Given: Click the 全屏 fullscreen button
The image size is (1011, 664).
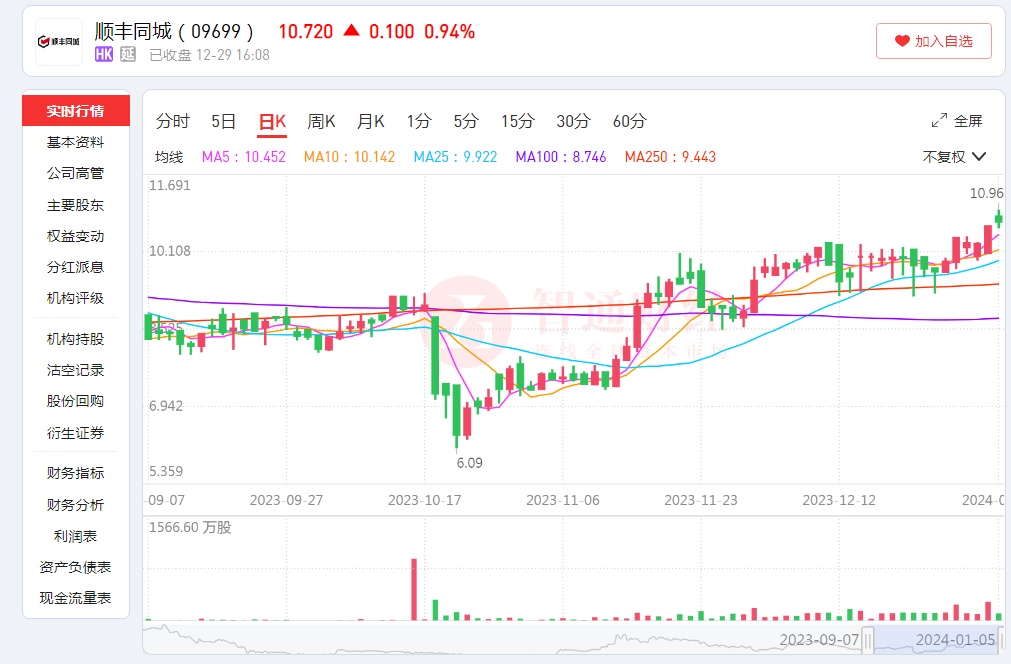Looking at the screenshot, I should coord(957,121).
